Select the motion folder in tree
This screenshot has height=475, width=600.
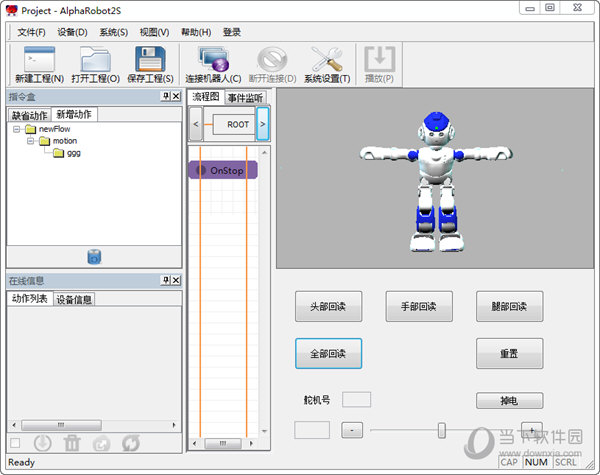[x=58, y=141]
